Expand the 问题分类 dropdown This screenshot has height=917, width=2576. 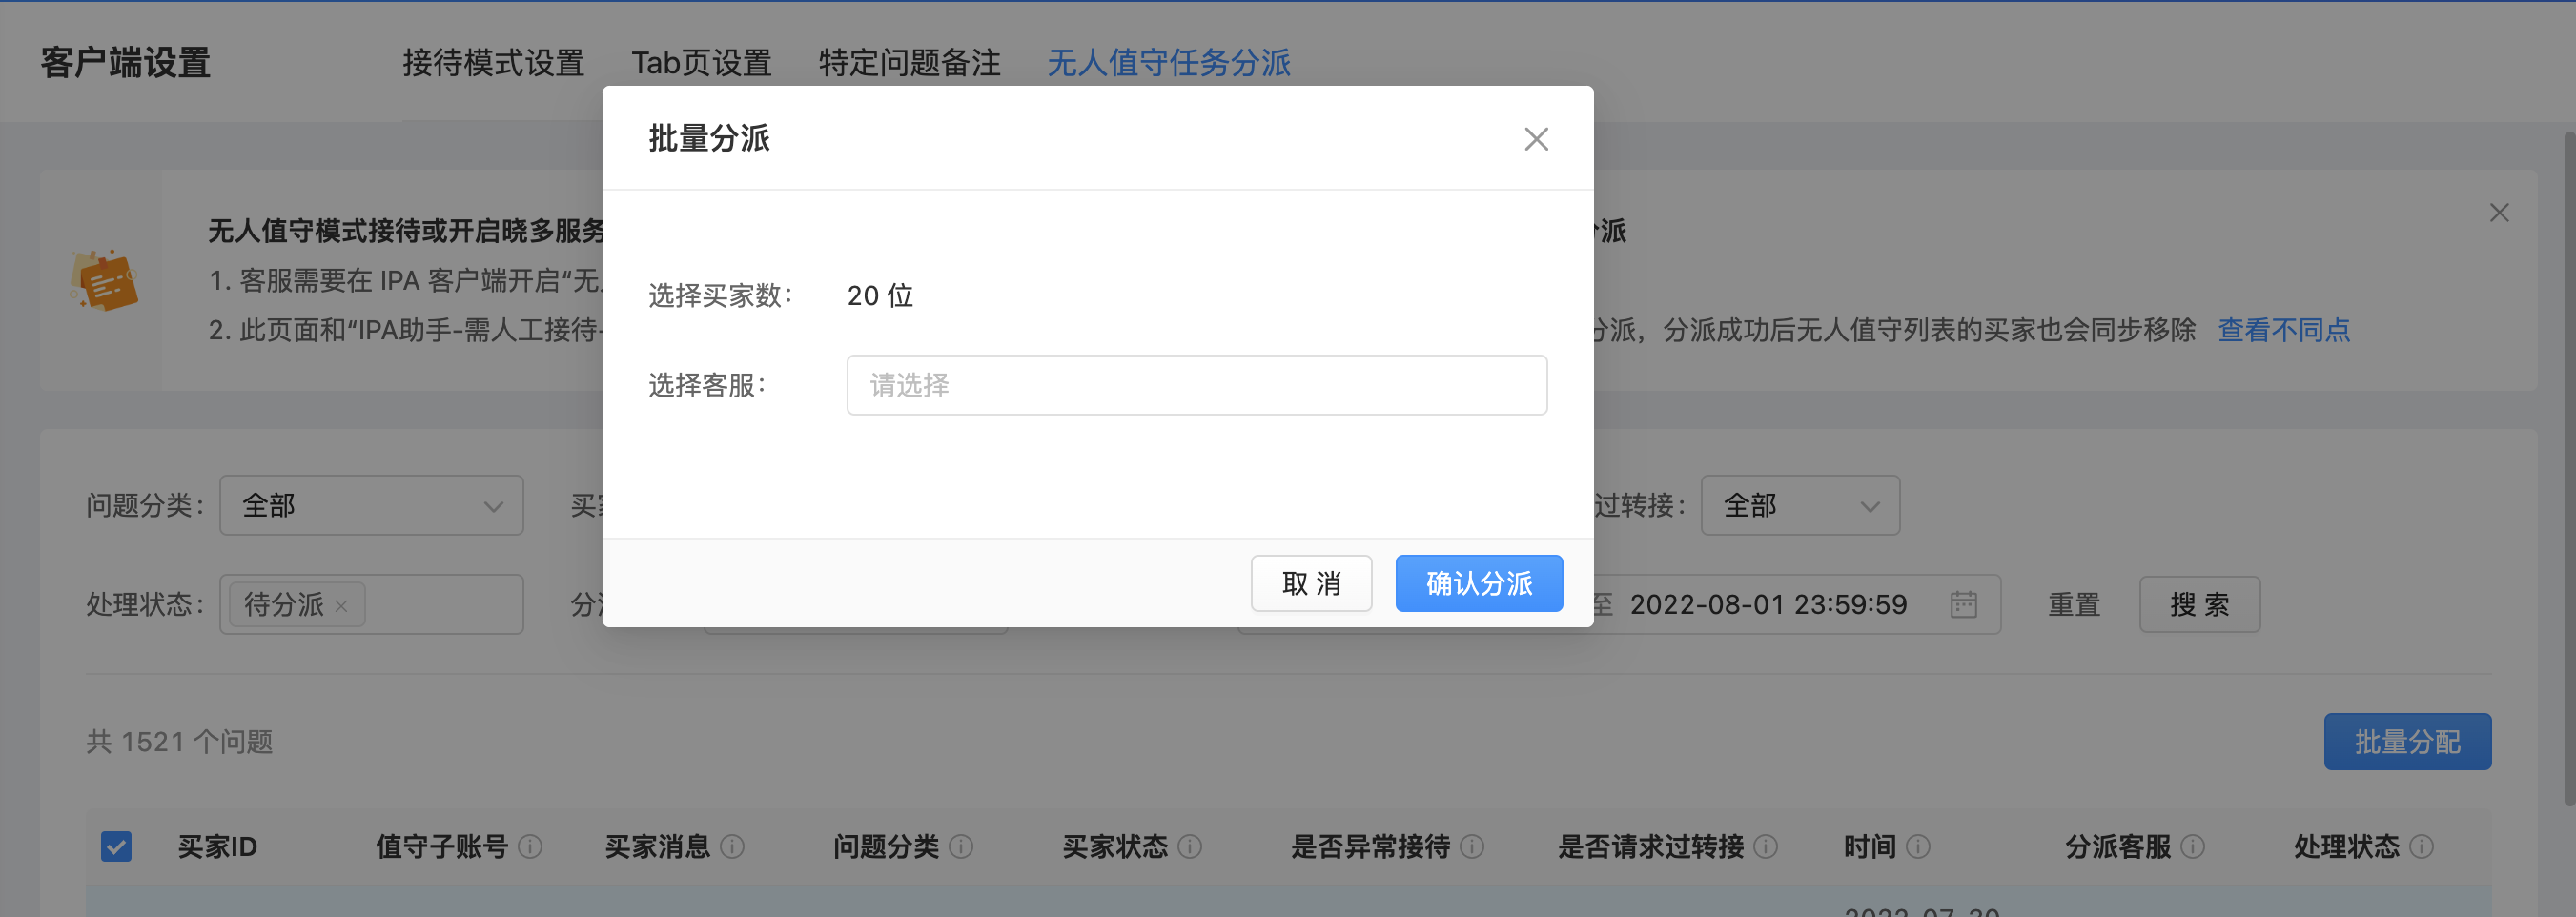point(372,505)
